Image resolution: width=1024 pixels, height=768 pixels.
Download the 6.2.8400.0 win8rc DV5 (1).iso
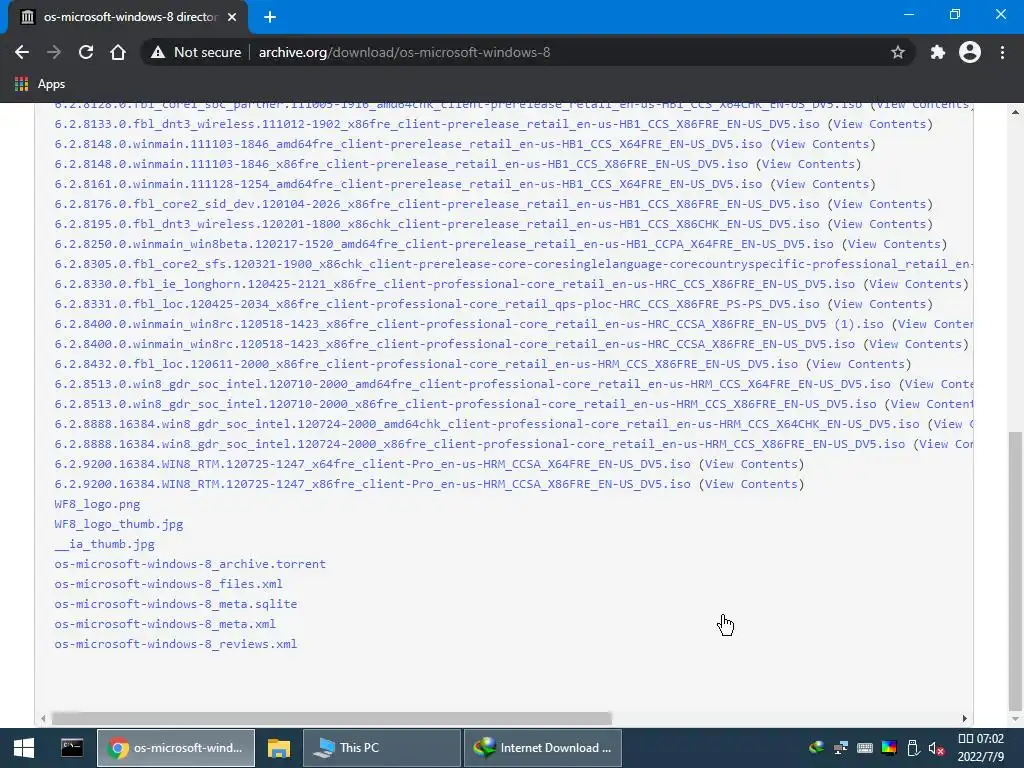click(469, 324)
